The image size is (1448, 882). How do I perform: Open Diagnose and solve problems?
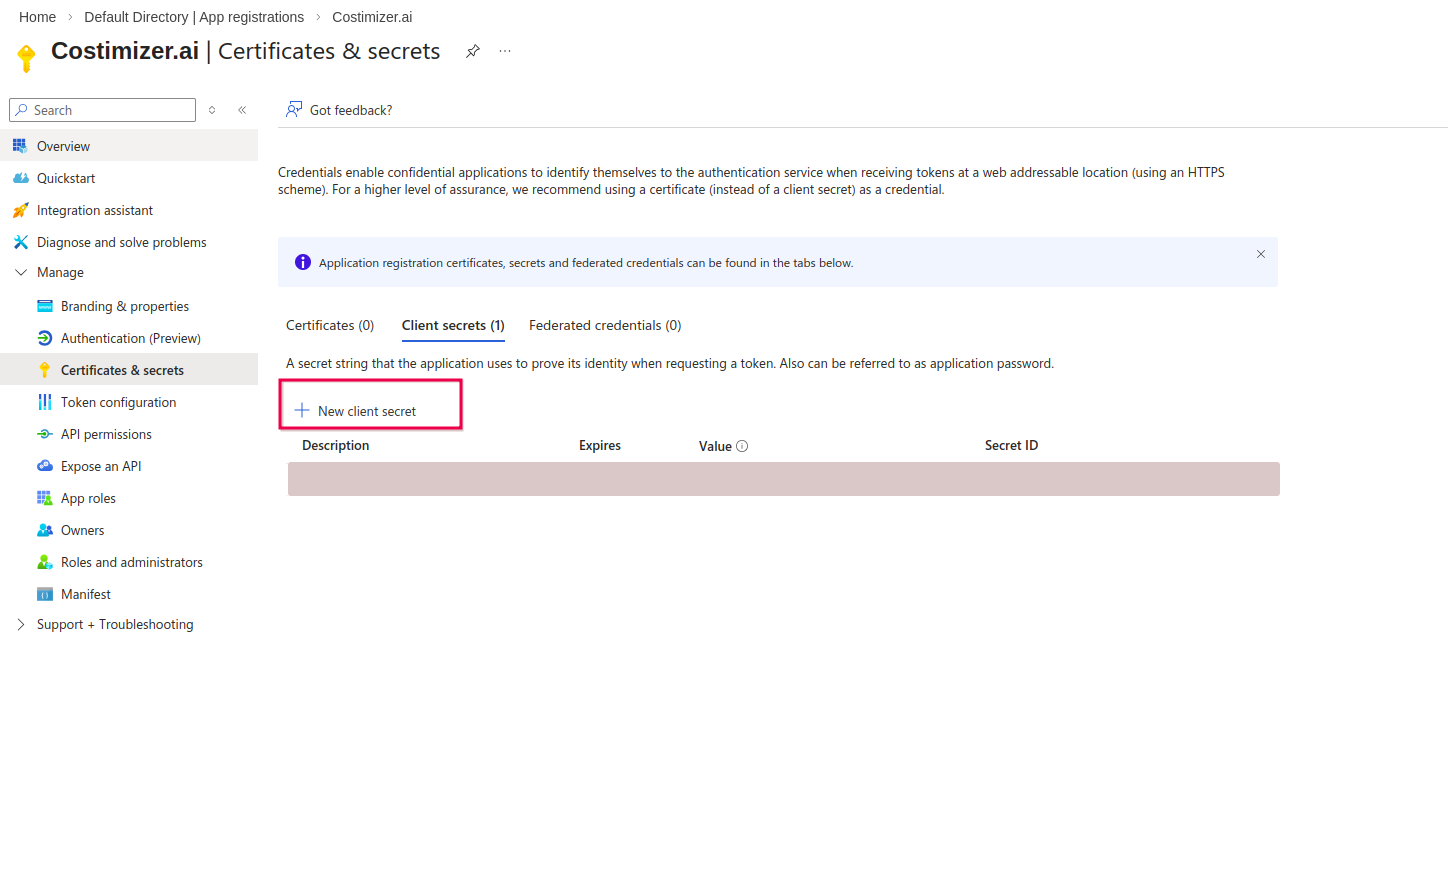point(122,242)
